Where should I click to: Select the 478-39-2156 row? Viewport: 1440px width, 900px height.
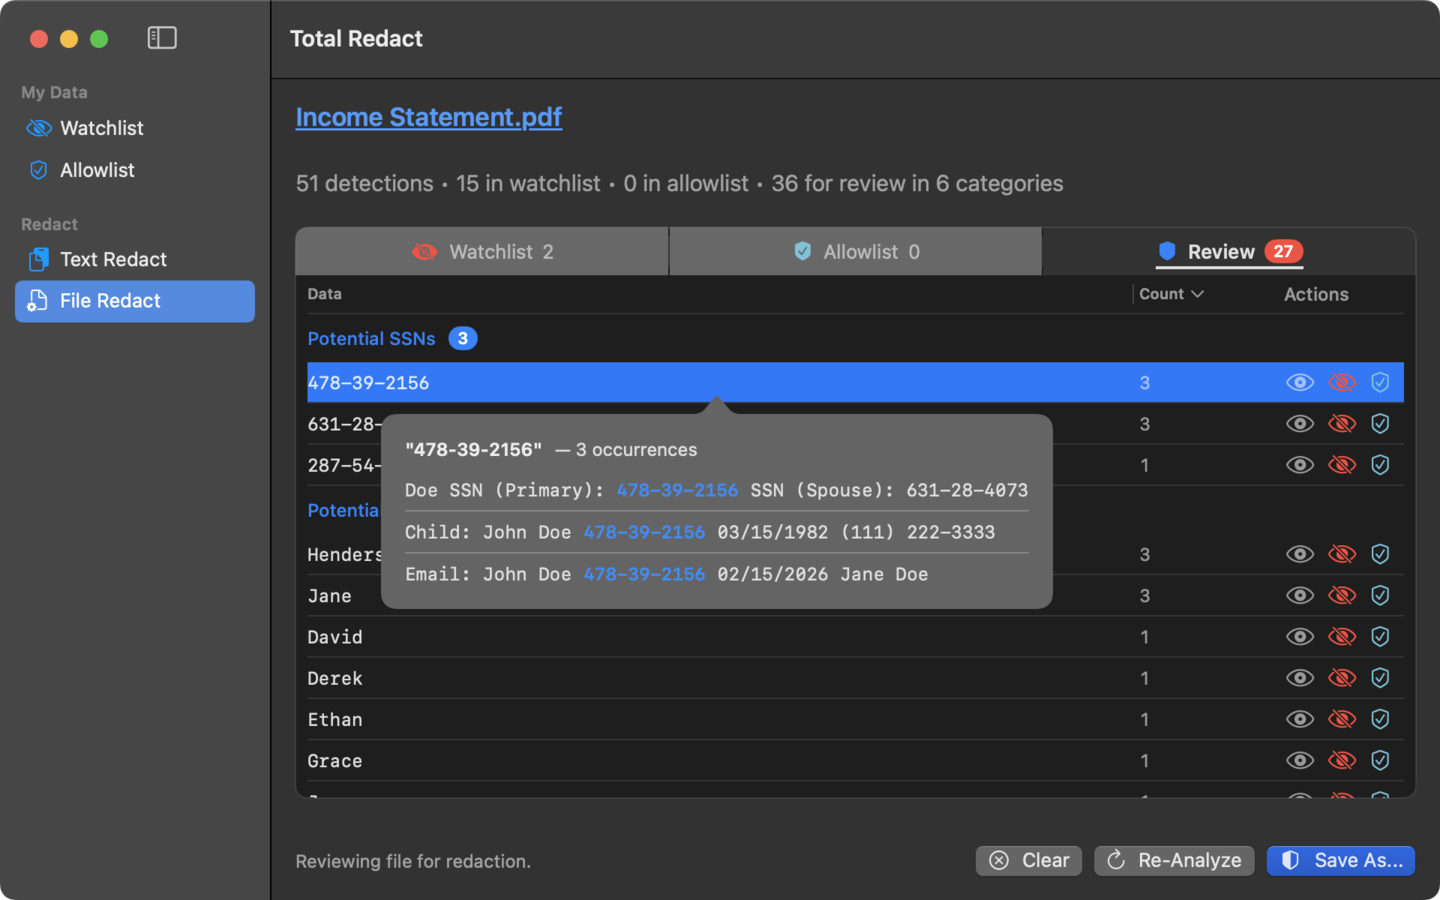[855, 383]
